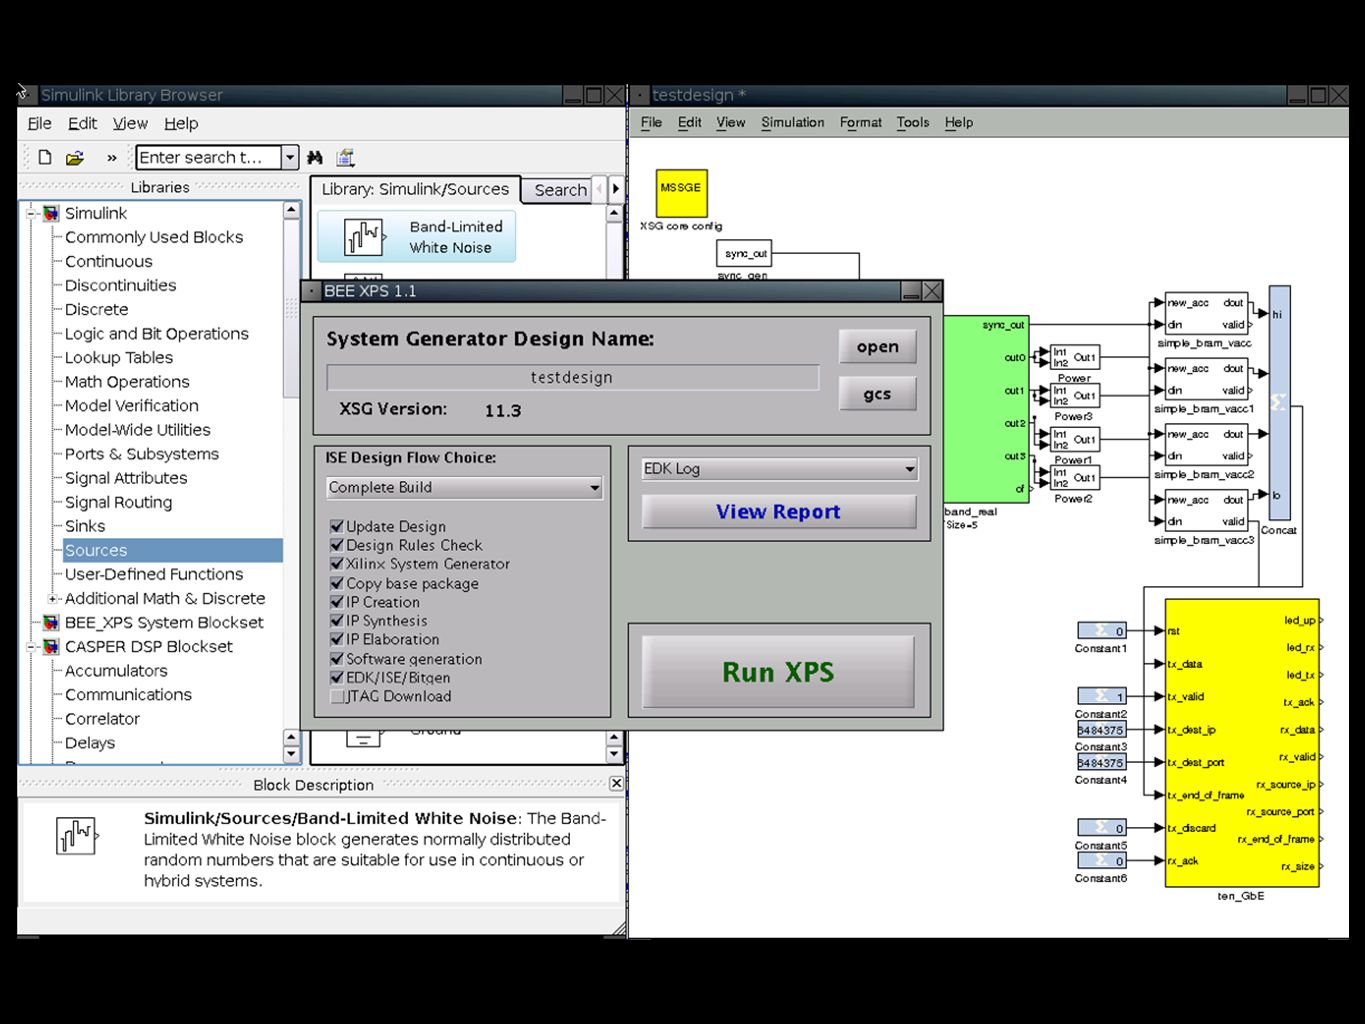Select the simple_bram_vacc1 block

pyautogui.click(x=1206, y=381)
